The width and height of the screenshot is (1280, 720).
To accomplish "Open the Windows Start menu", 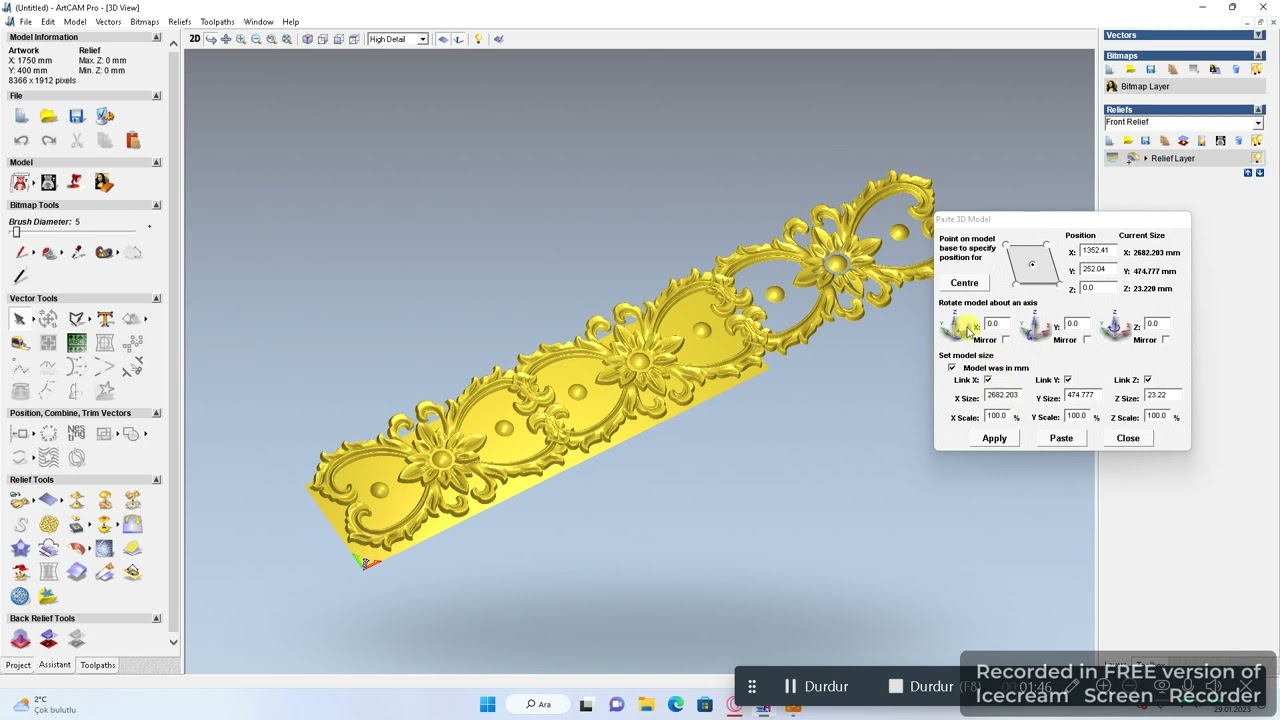I will 487,704.
